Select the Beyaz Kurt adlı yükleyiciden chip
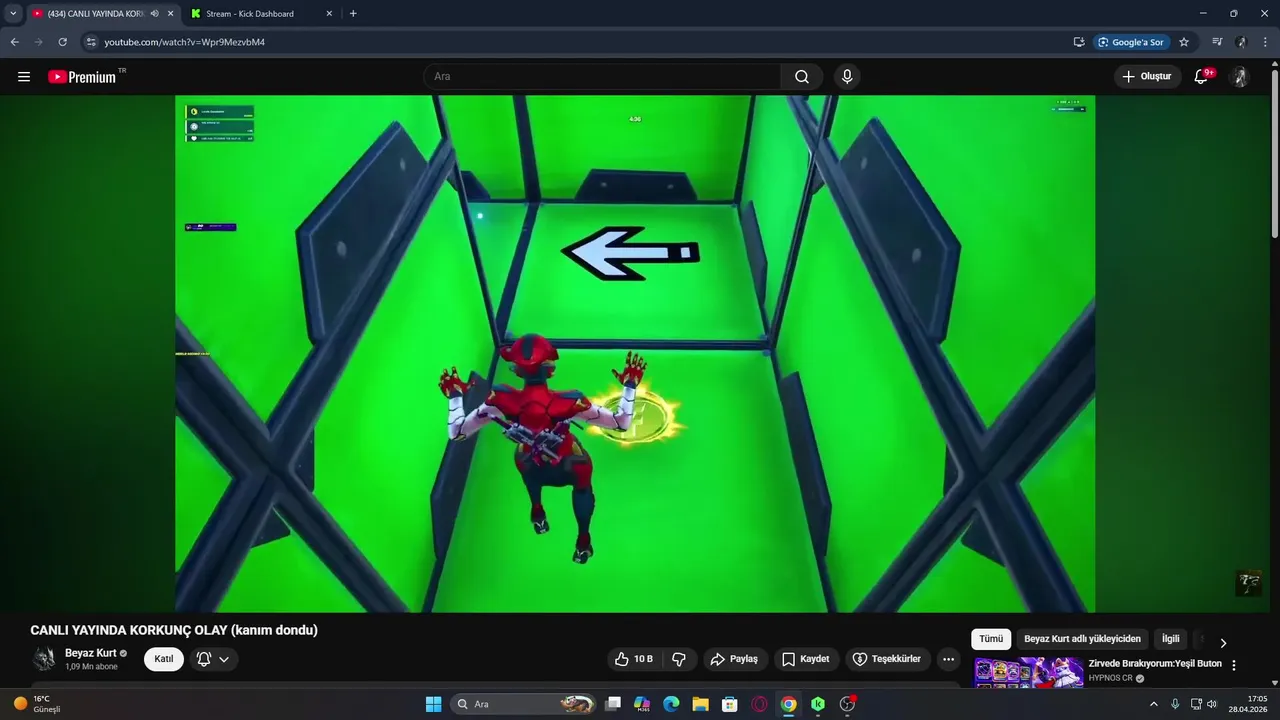 pos(1082,639)
